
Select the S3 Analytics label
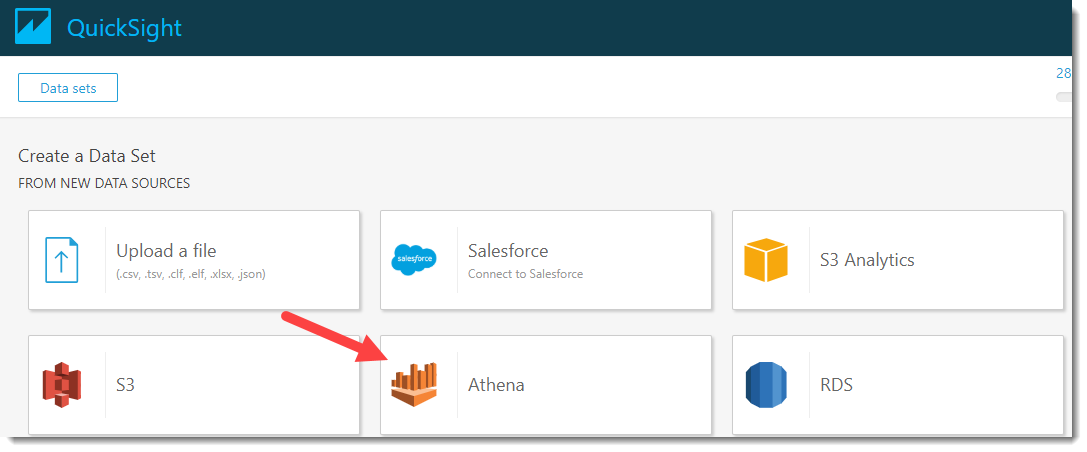867,260
